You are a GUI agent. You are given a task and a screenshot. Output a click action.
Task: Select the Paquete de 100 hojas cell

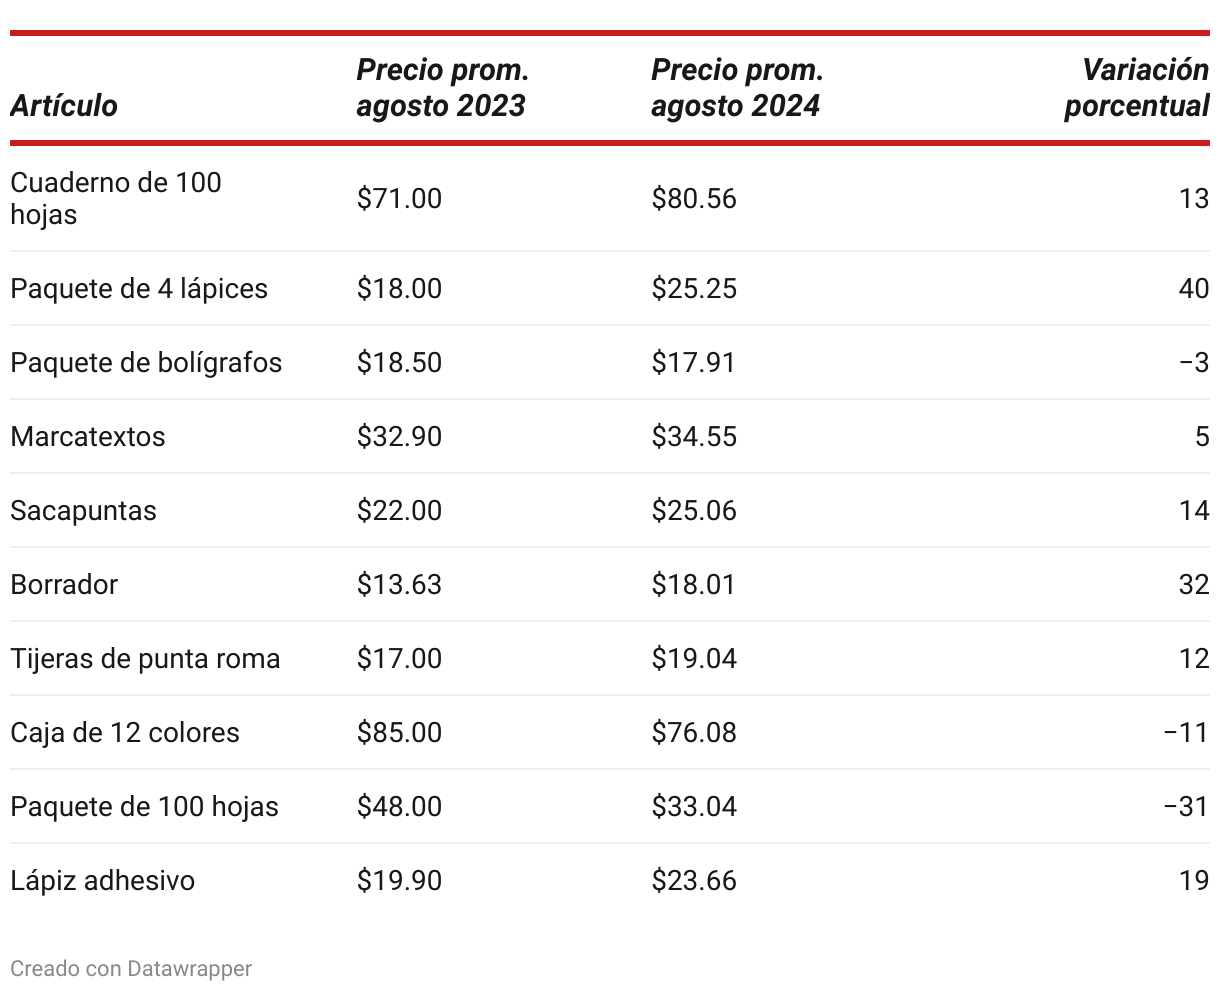pos(144,806)
